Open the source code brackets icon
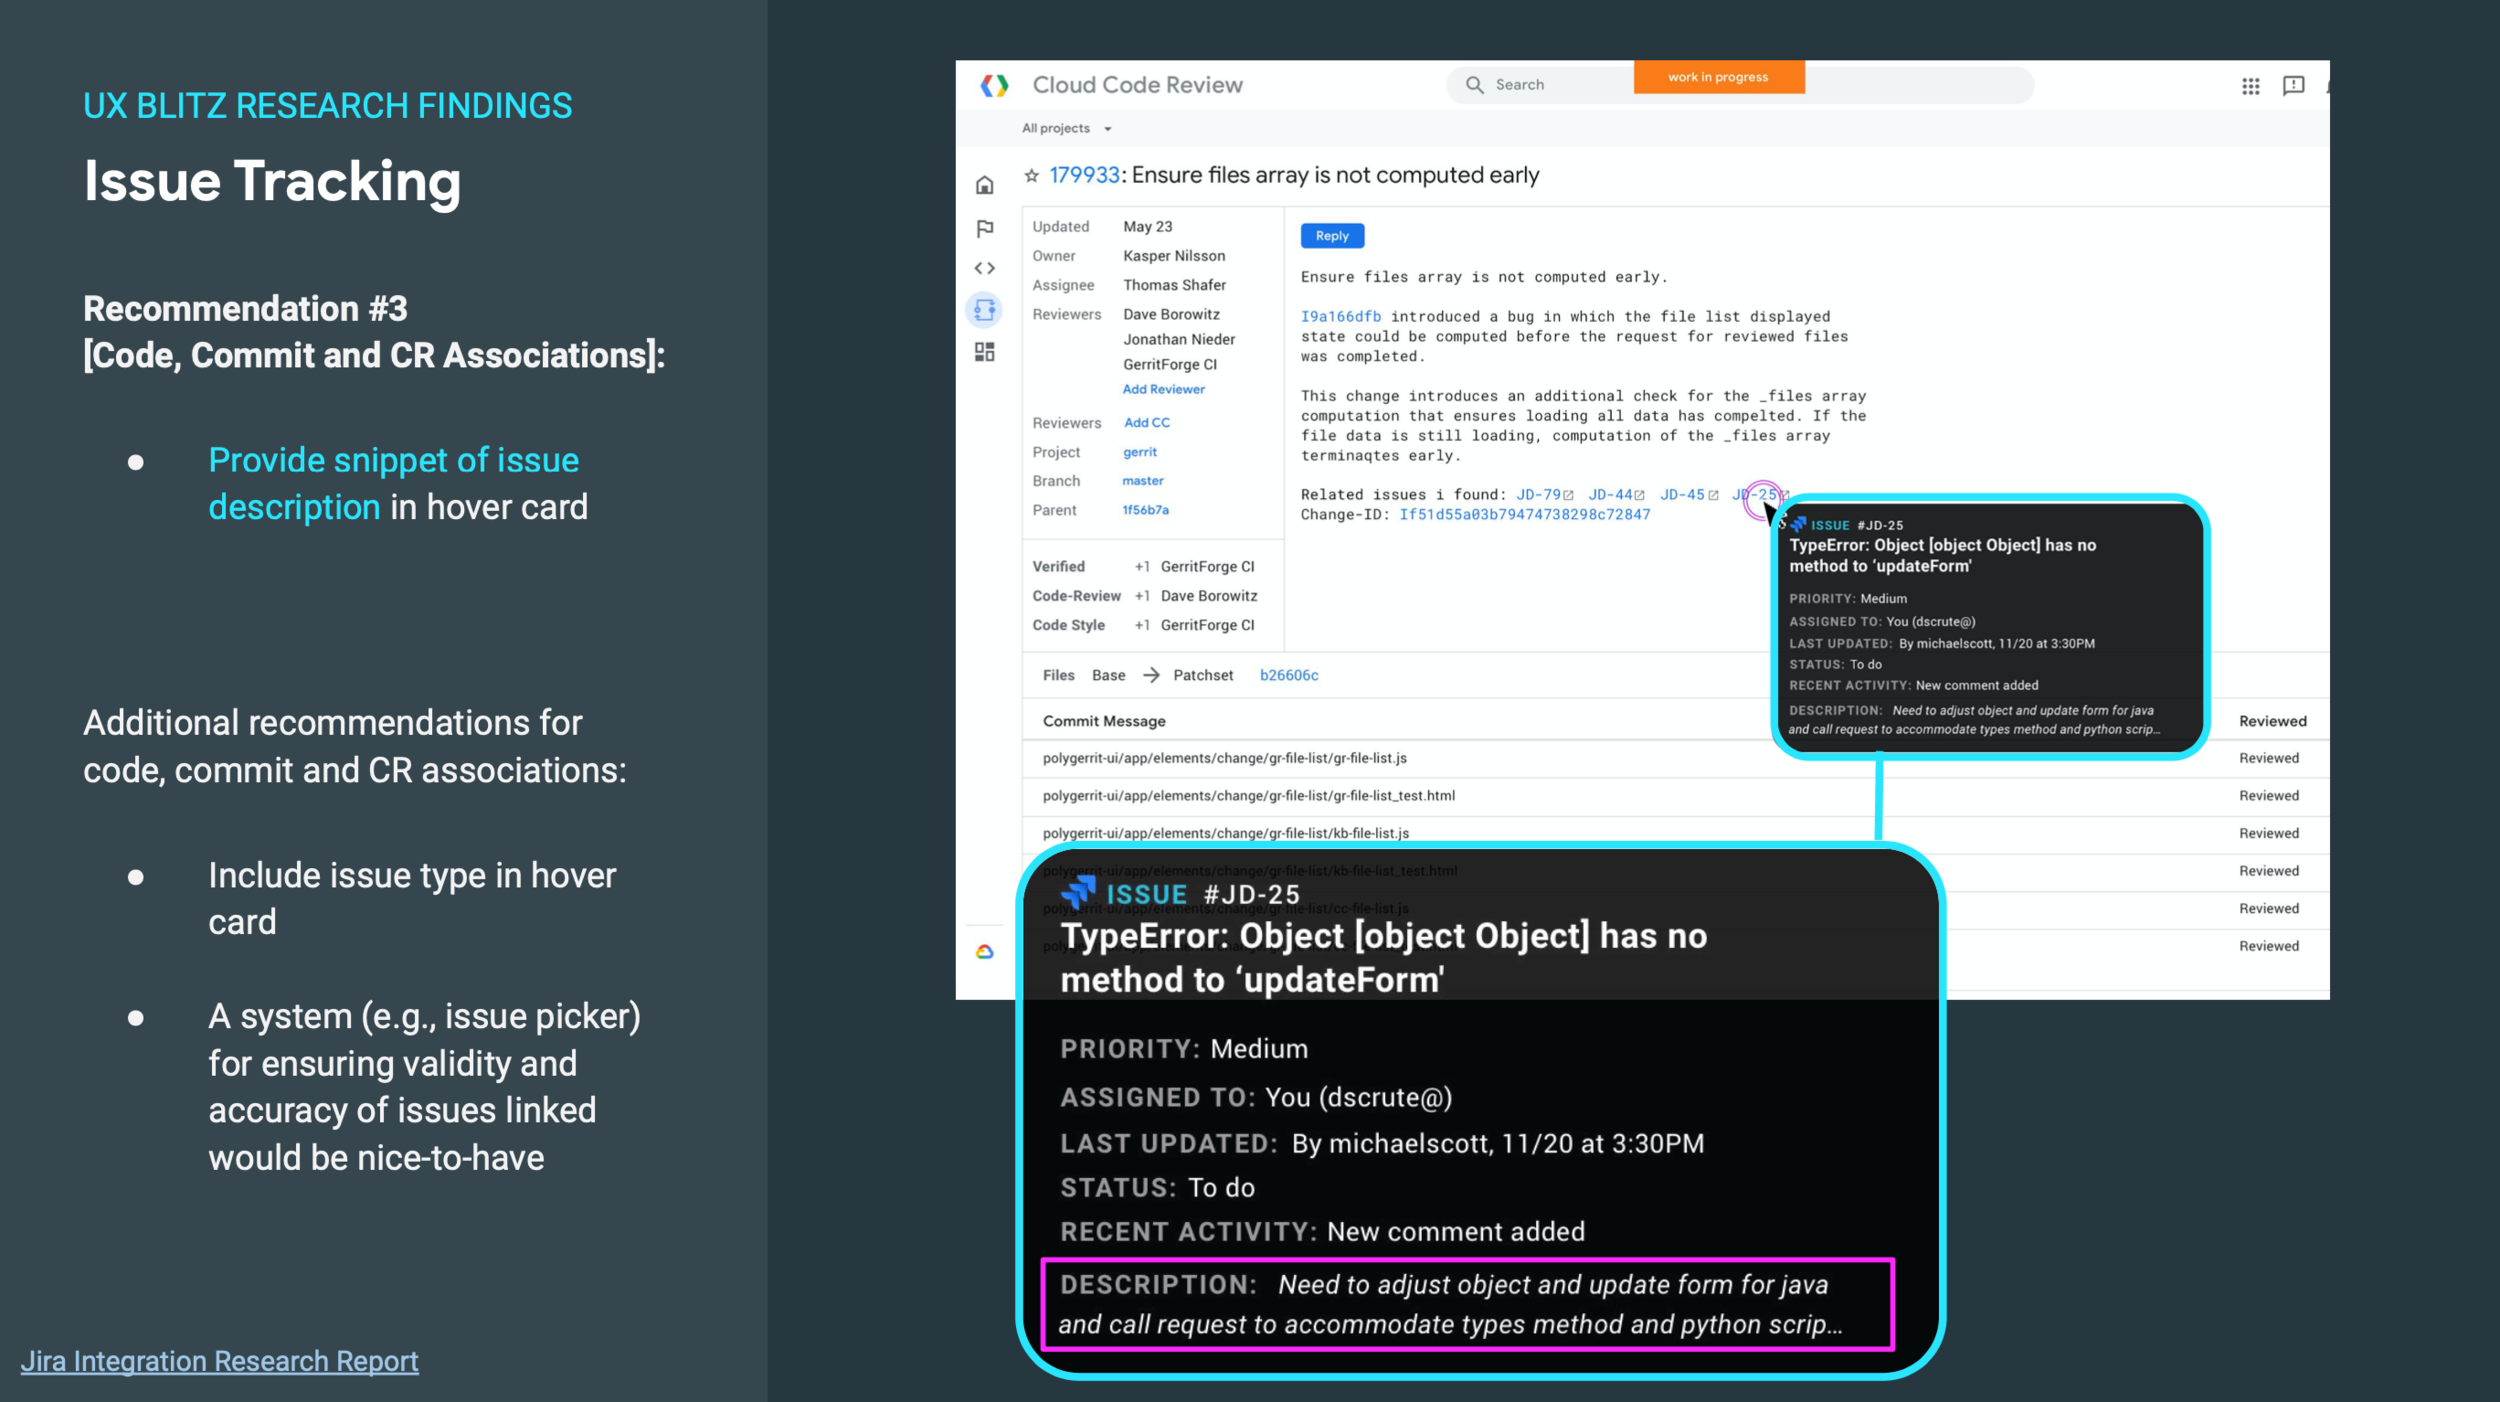 pyautogui.click(x=984, y=268)
